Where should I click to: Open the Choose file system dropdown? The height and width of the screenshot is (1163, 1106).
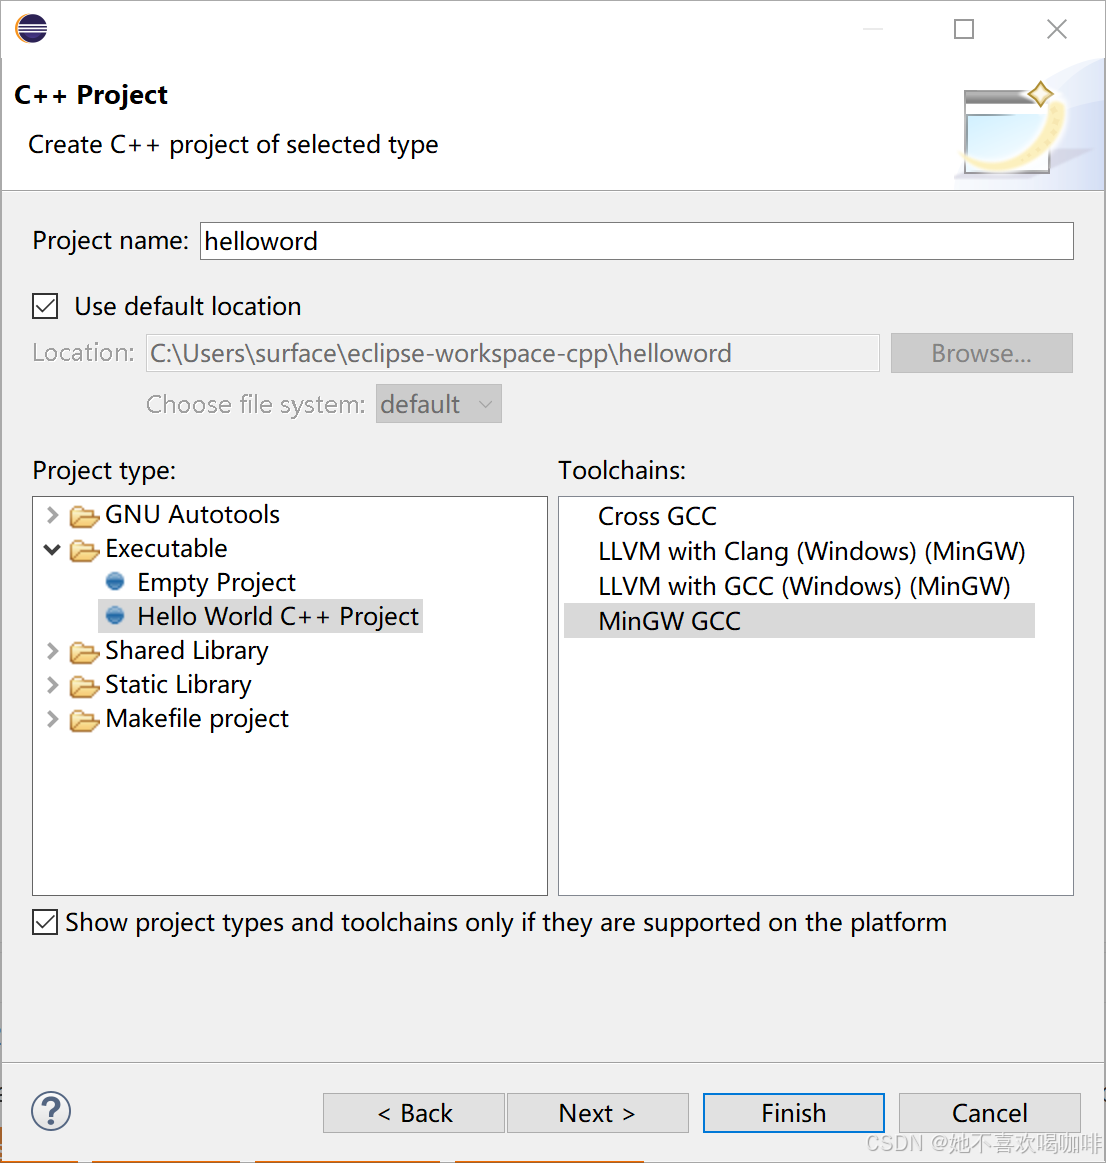(438, 403)
